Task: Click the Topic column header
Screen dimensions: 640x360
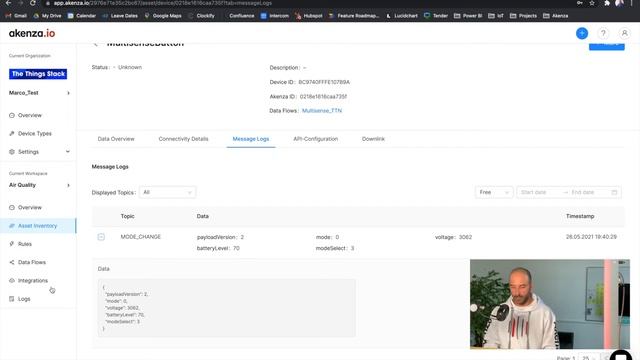Action: [x=127, y=216]
